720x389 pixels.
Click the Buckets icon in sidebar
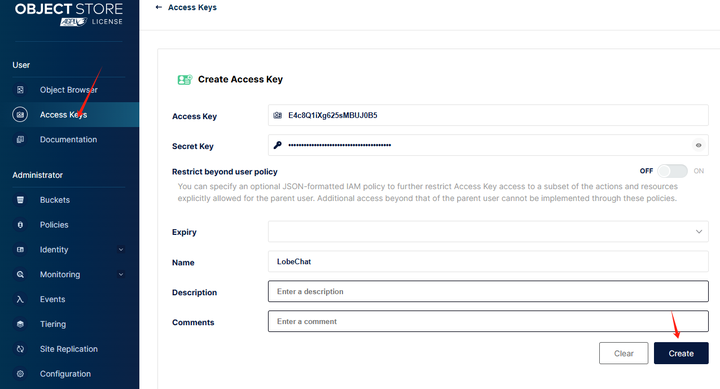tap(20, 200)
